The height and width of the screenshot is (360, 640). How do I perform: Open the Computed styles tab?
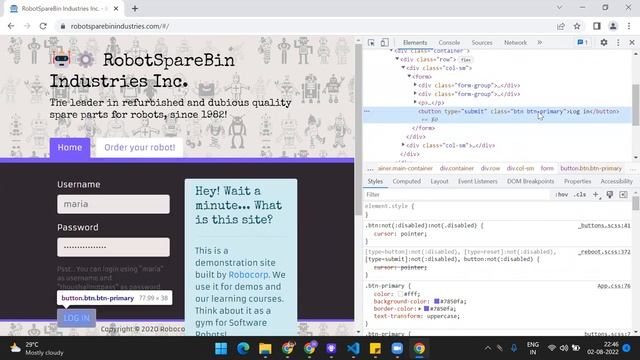coord(407,181)
